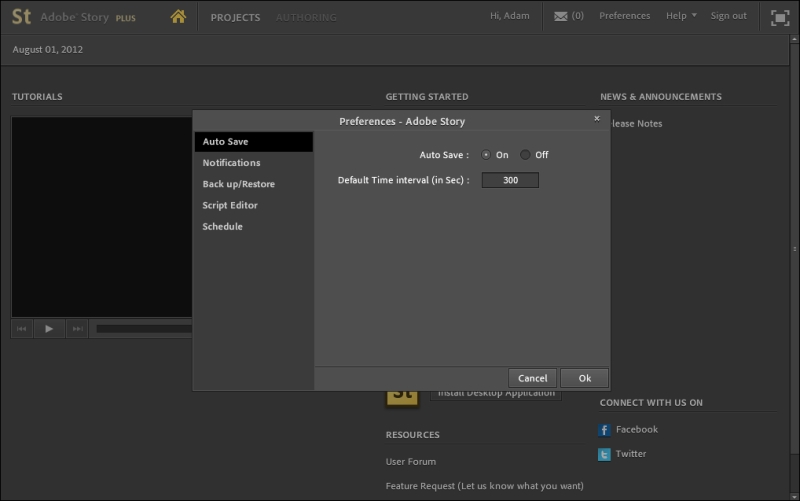800x501 pixels.
Task: Play the tutorial video
Action: 49,329
